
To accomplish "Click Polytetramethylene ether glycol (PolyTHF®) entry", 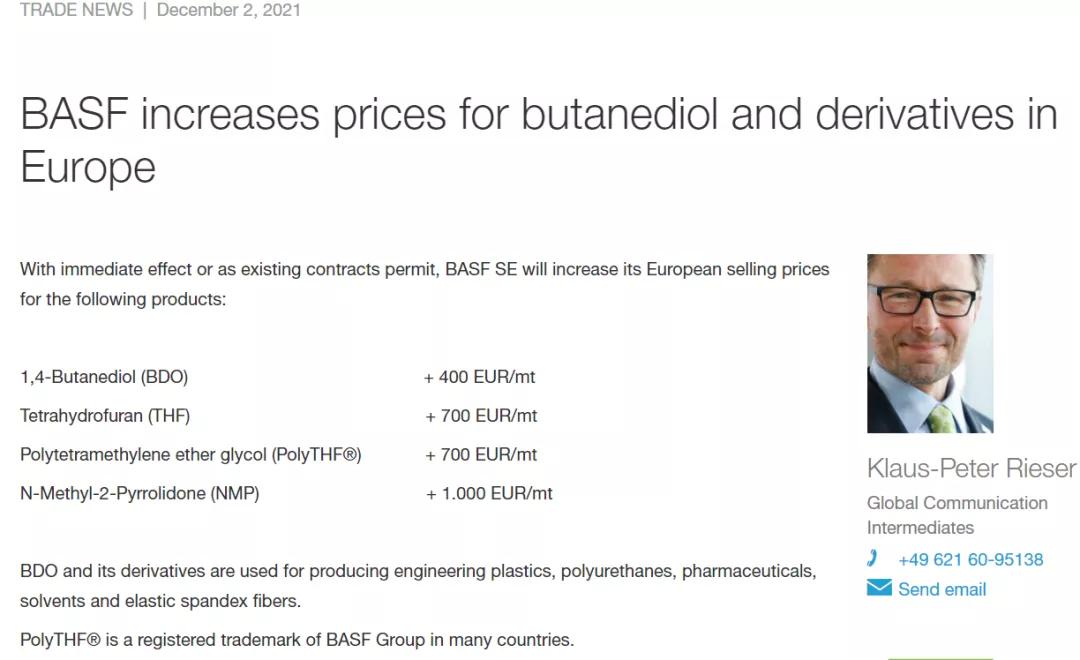I will [190, 454].
